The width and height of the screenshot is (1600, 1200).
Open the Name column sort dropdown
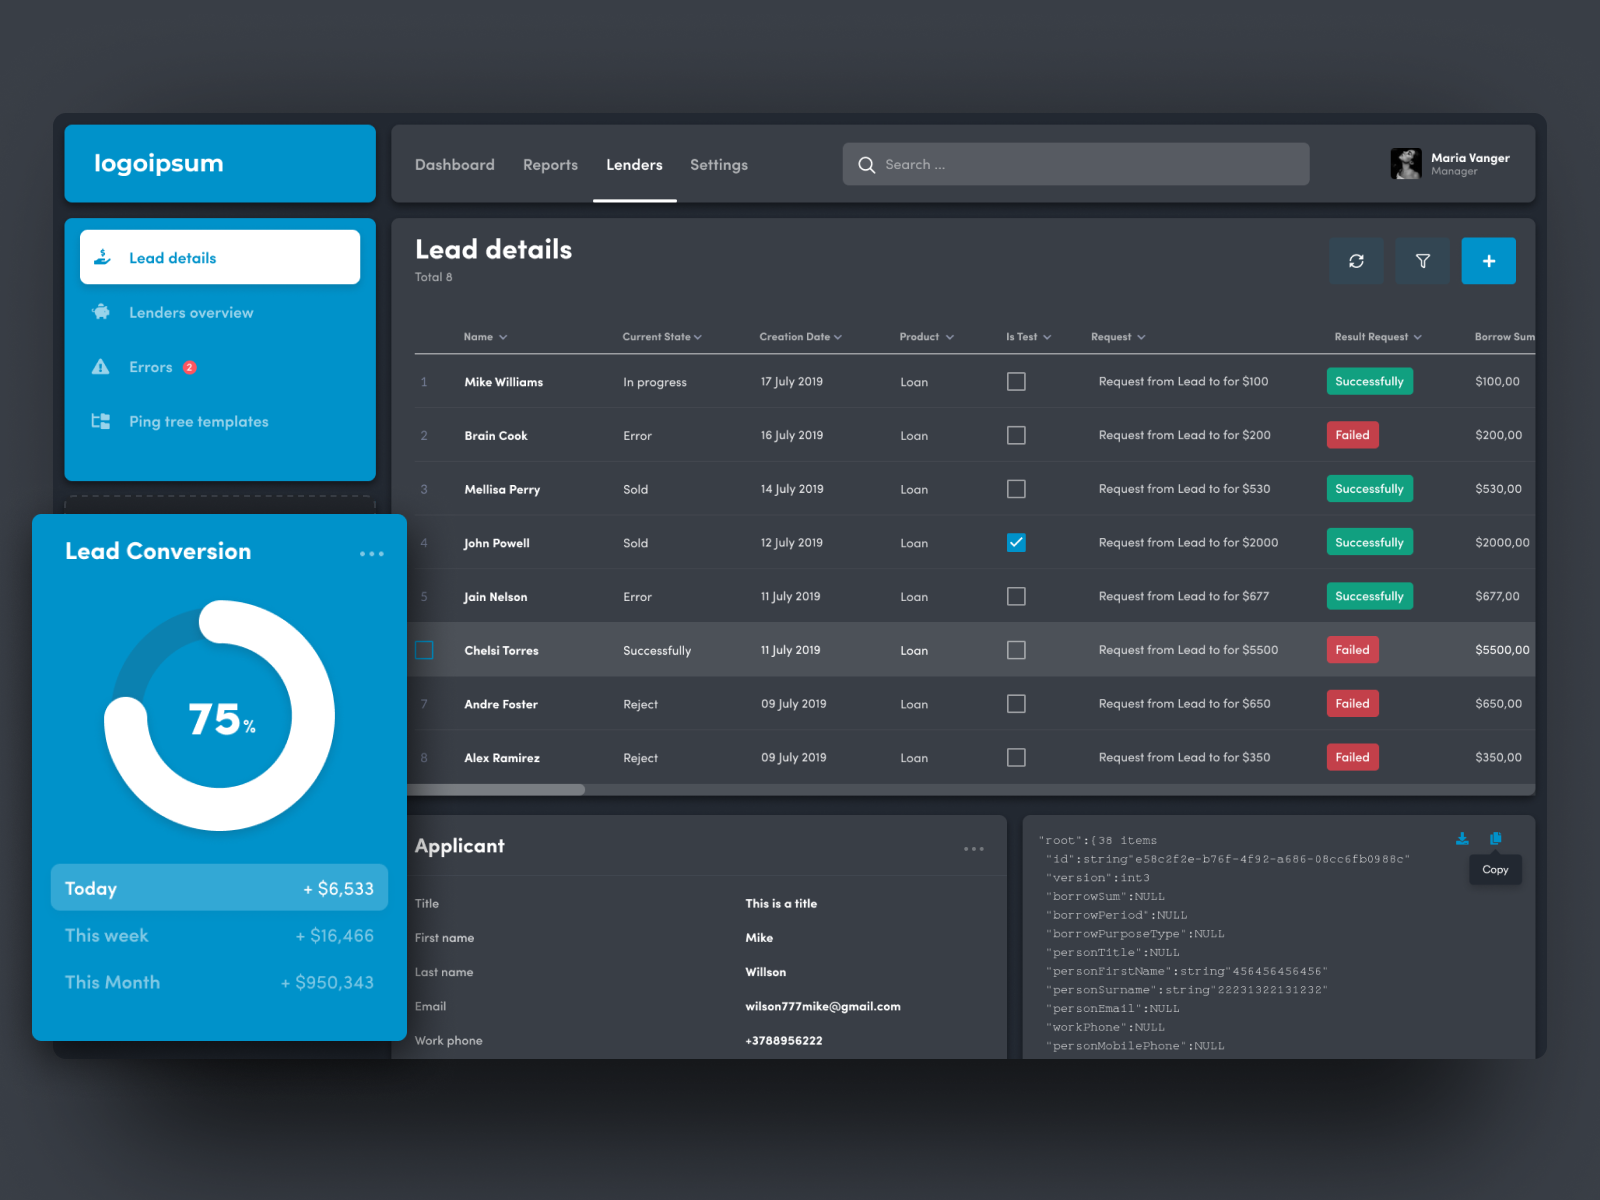(504, 337)
